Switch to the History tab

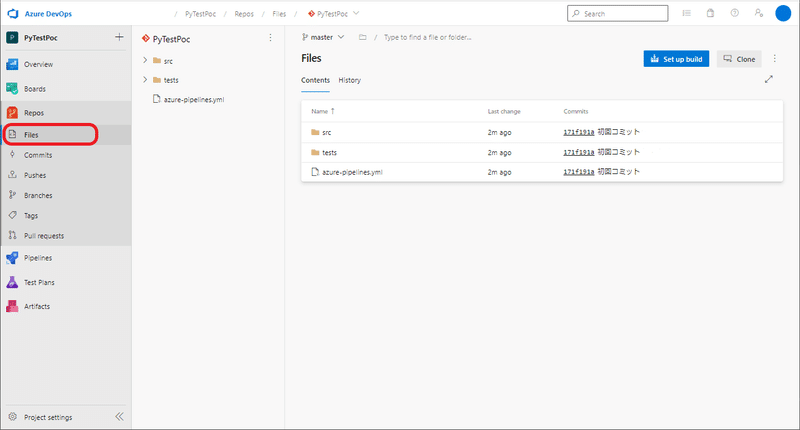(349, 80)
